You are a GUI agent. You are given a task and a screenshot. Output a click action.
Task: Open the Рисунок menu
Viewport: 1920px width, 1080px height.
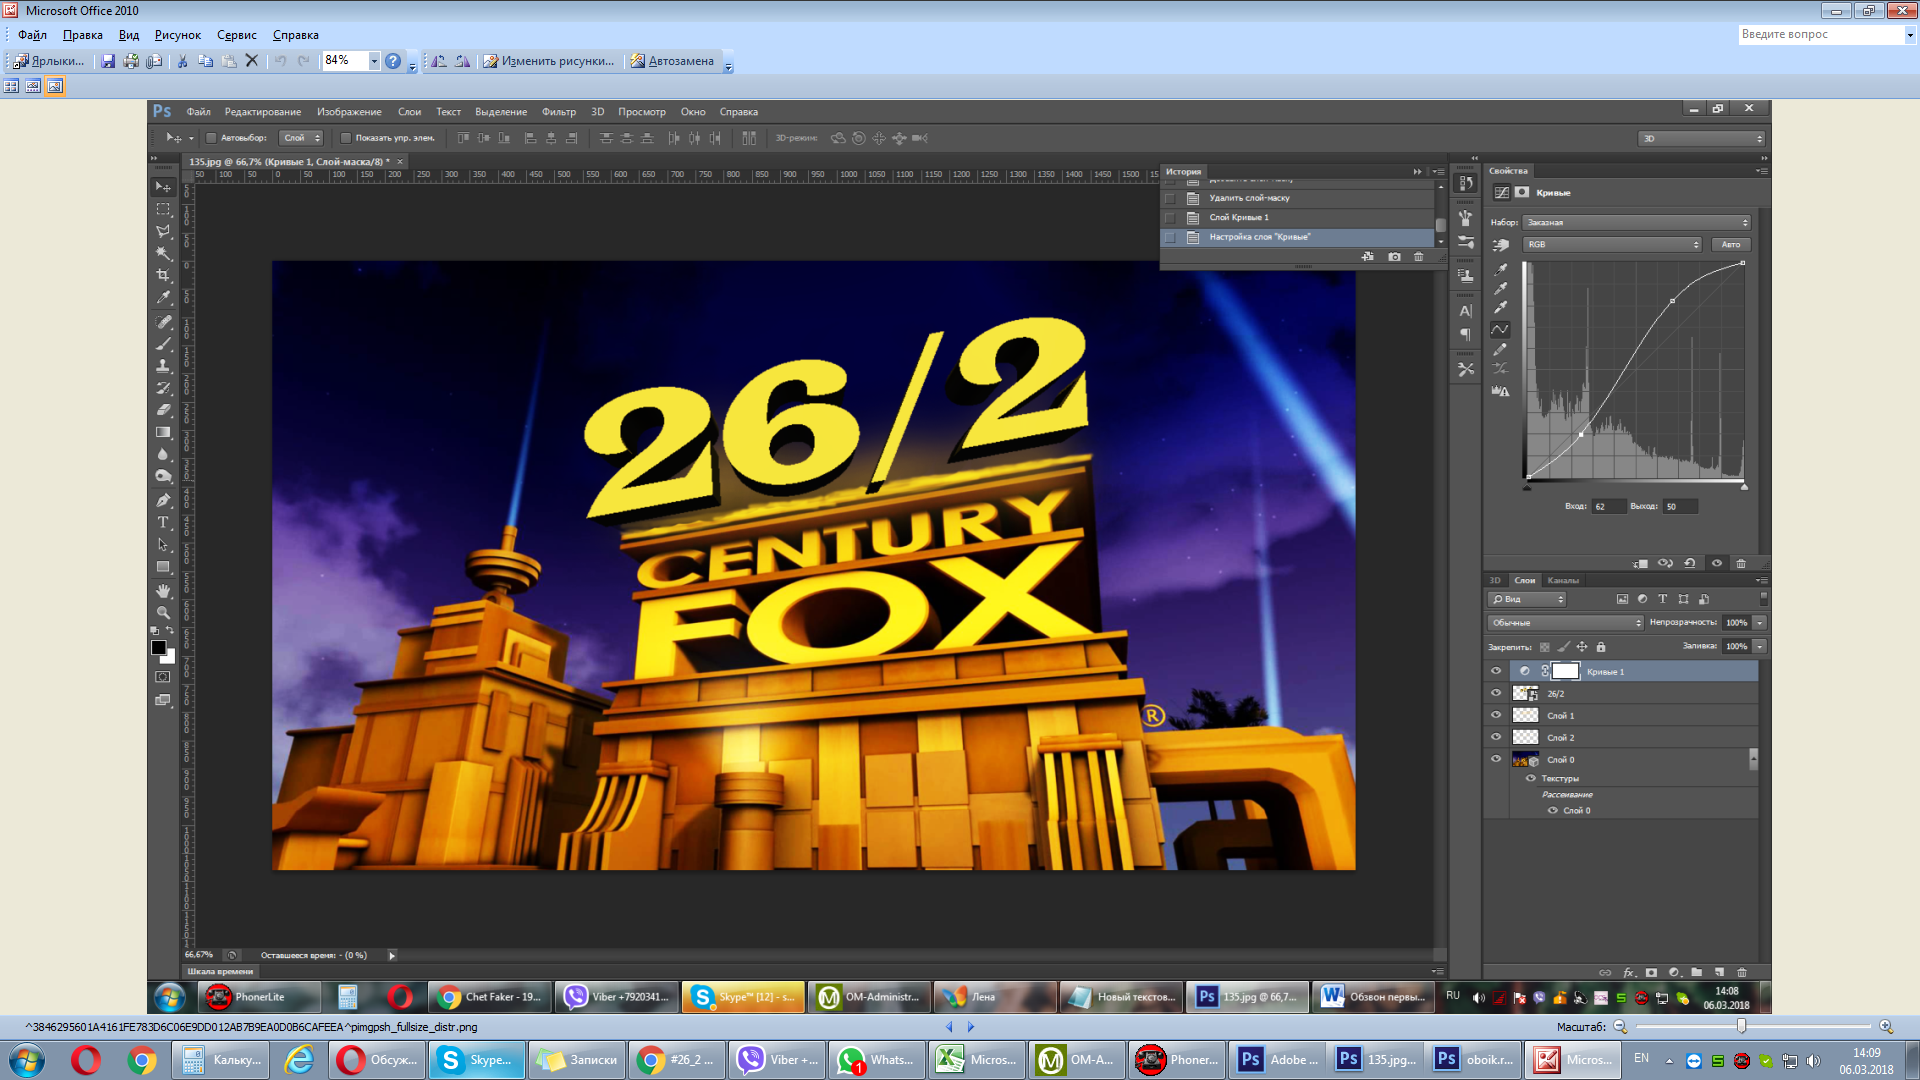point(178,35)
